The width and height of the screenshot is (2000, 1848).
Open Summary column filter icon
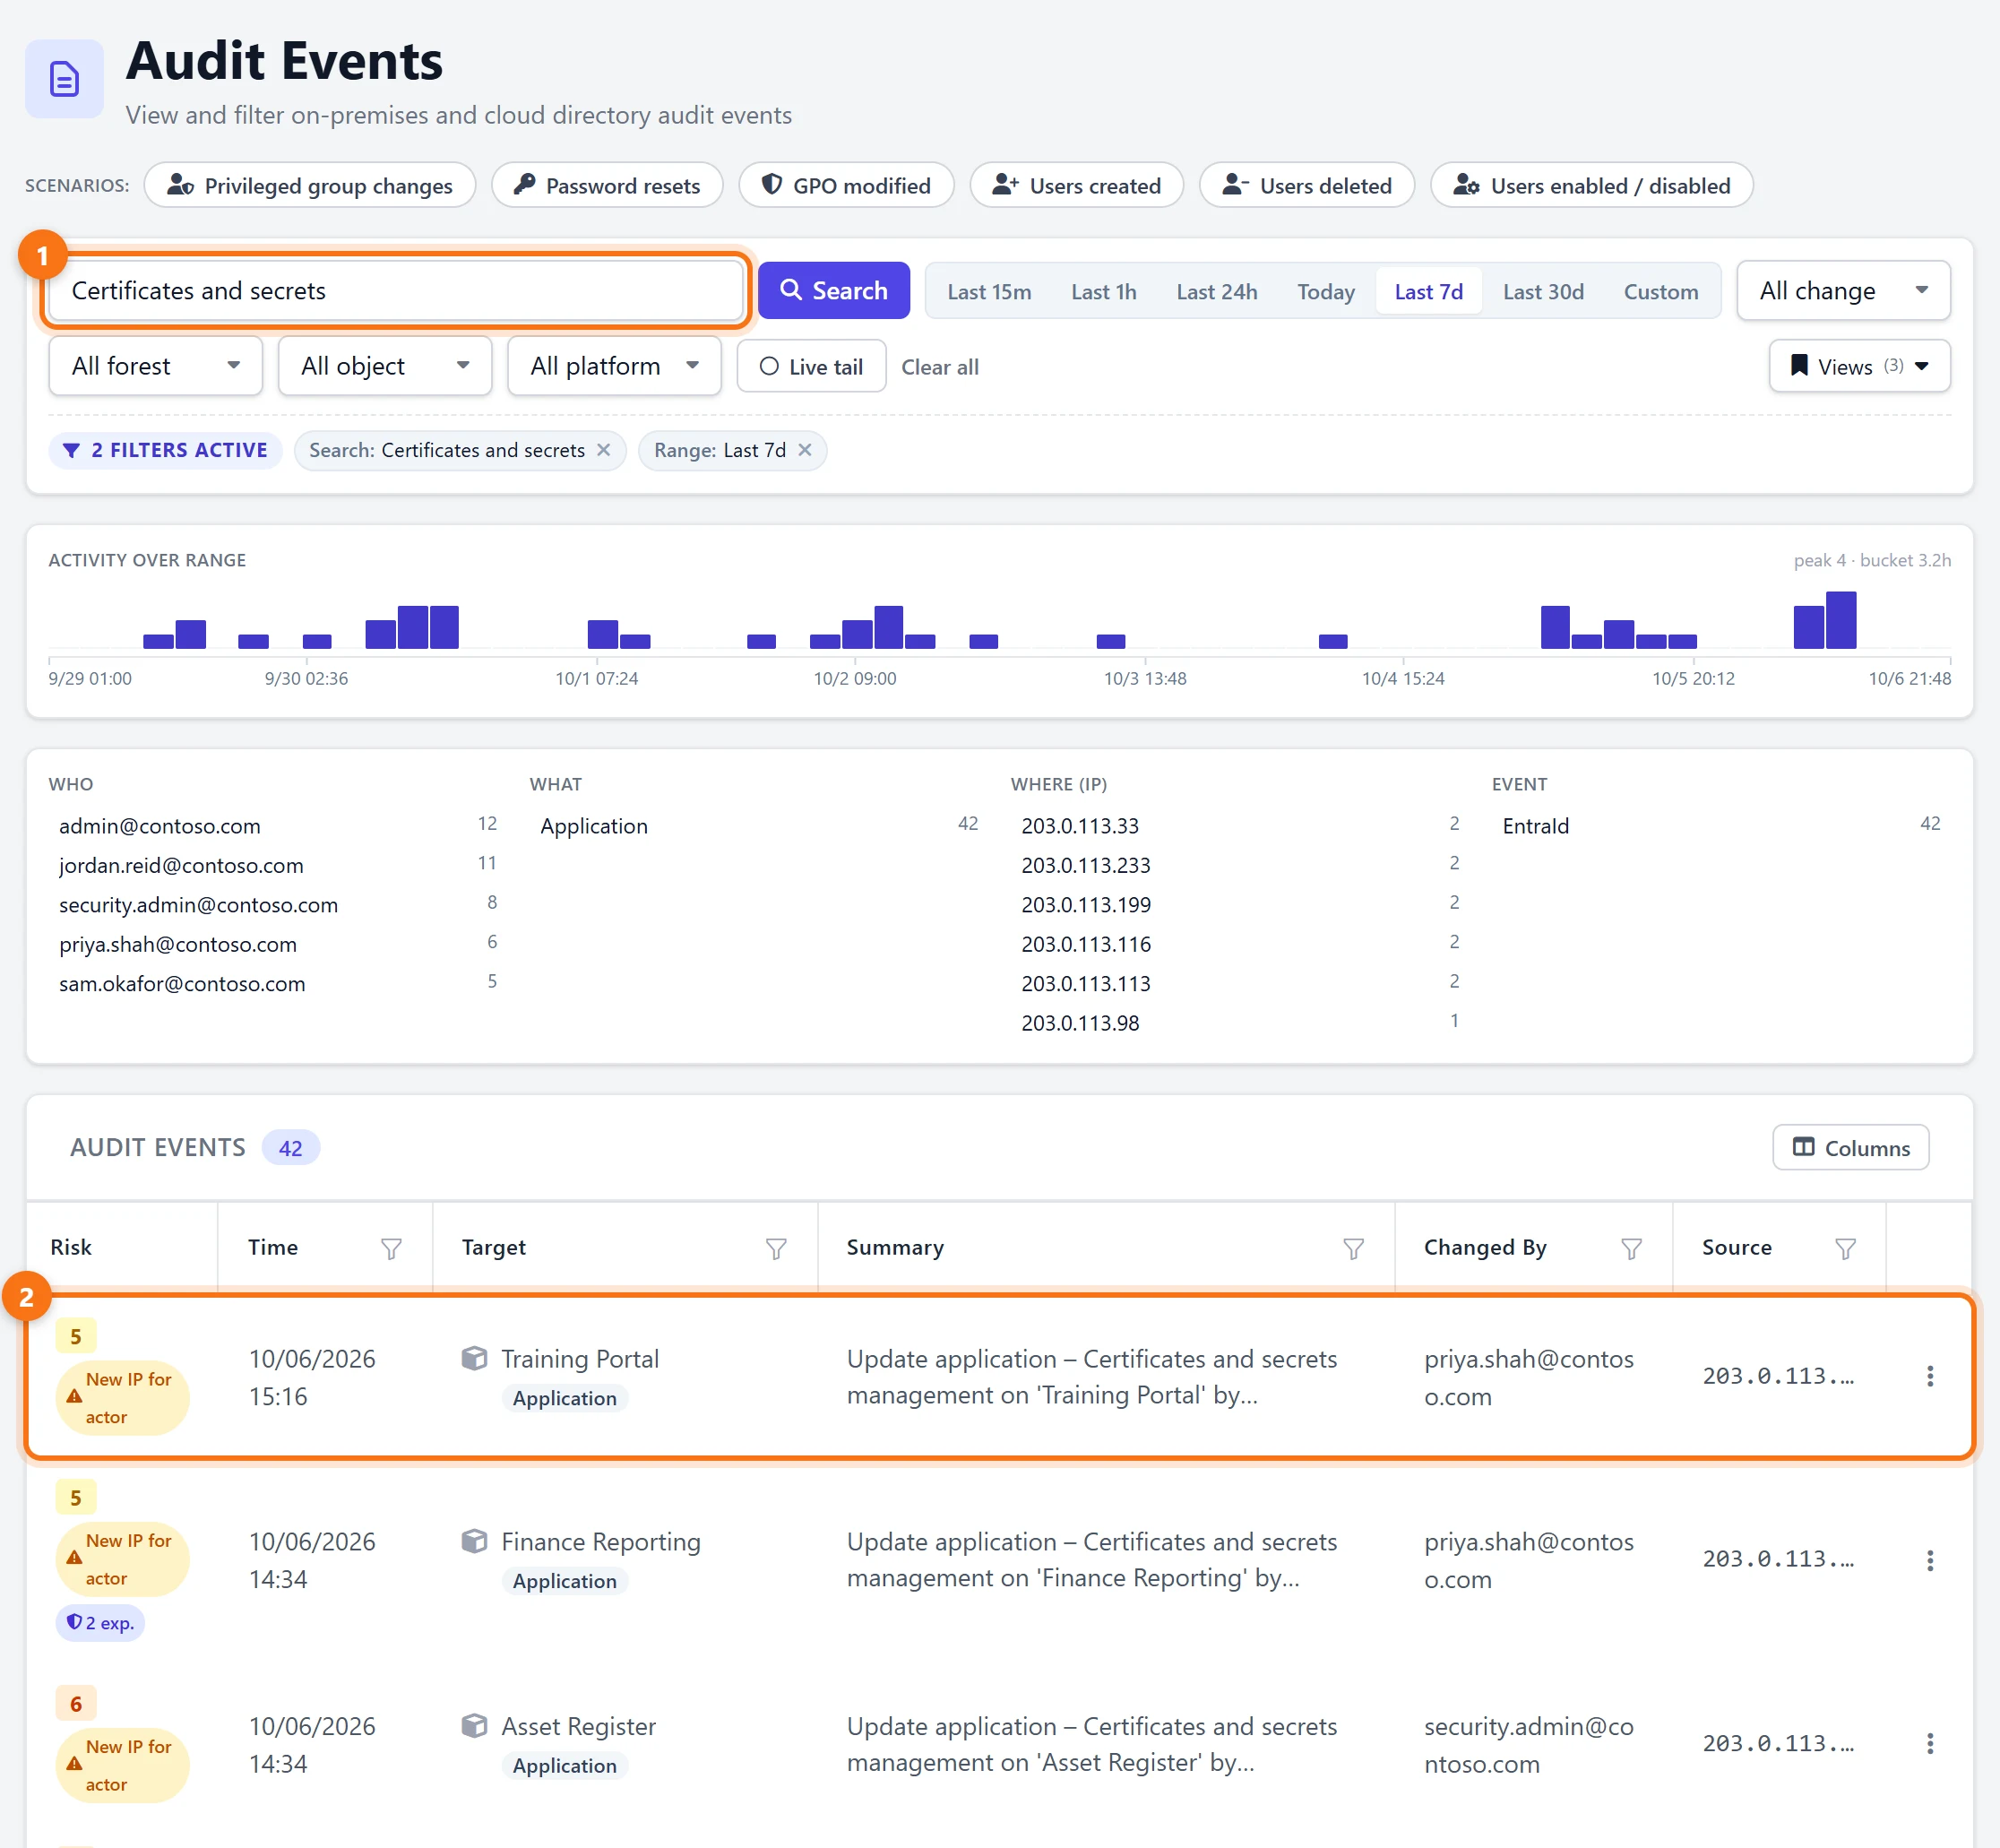point(1353,1248)
